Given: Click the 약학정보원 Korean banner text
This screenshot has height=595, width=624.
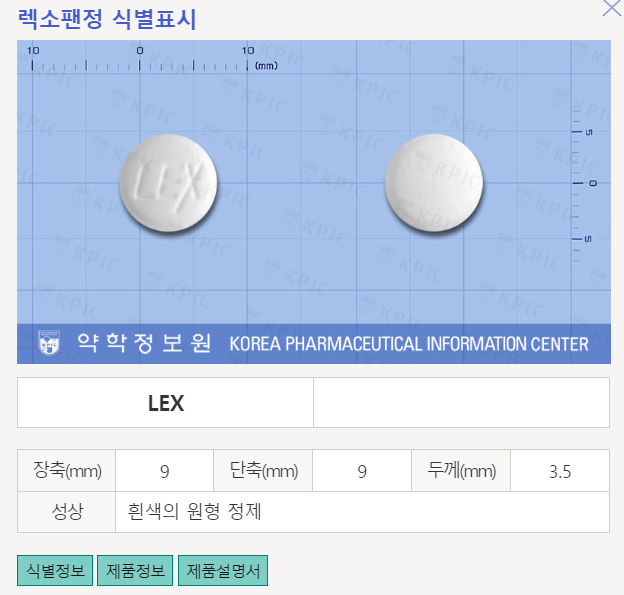Looking at the screenshot, I should [x=144, y=343].
